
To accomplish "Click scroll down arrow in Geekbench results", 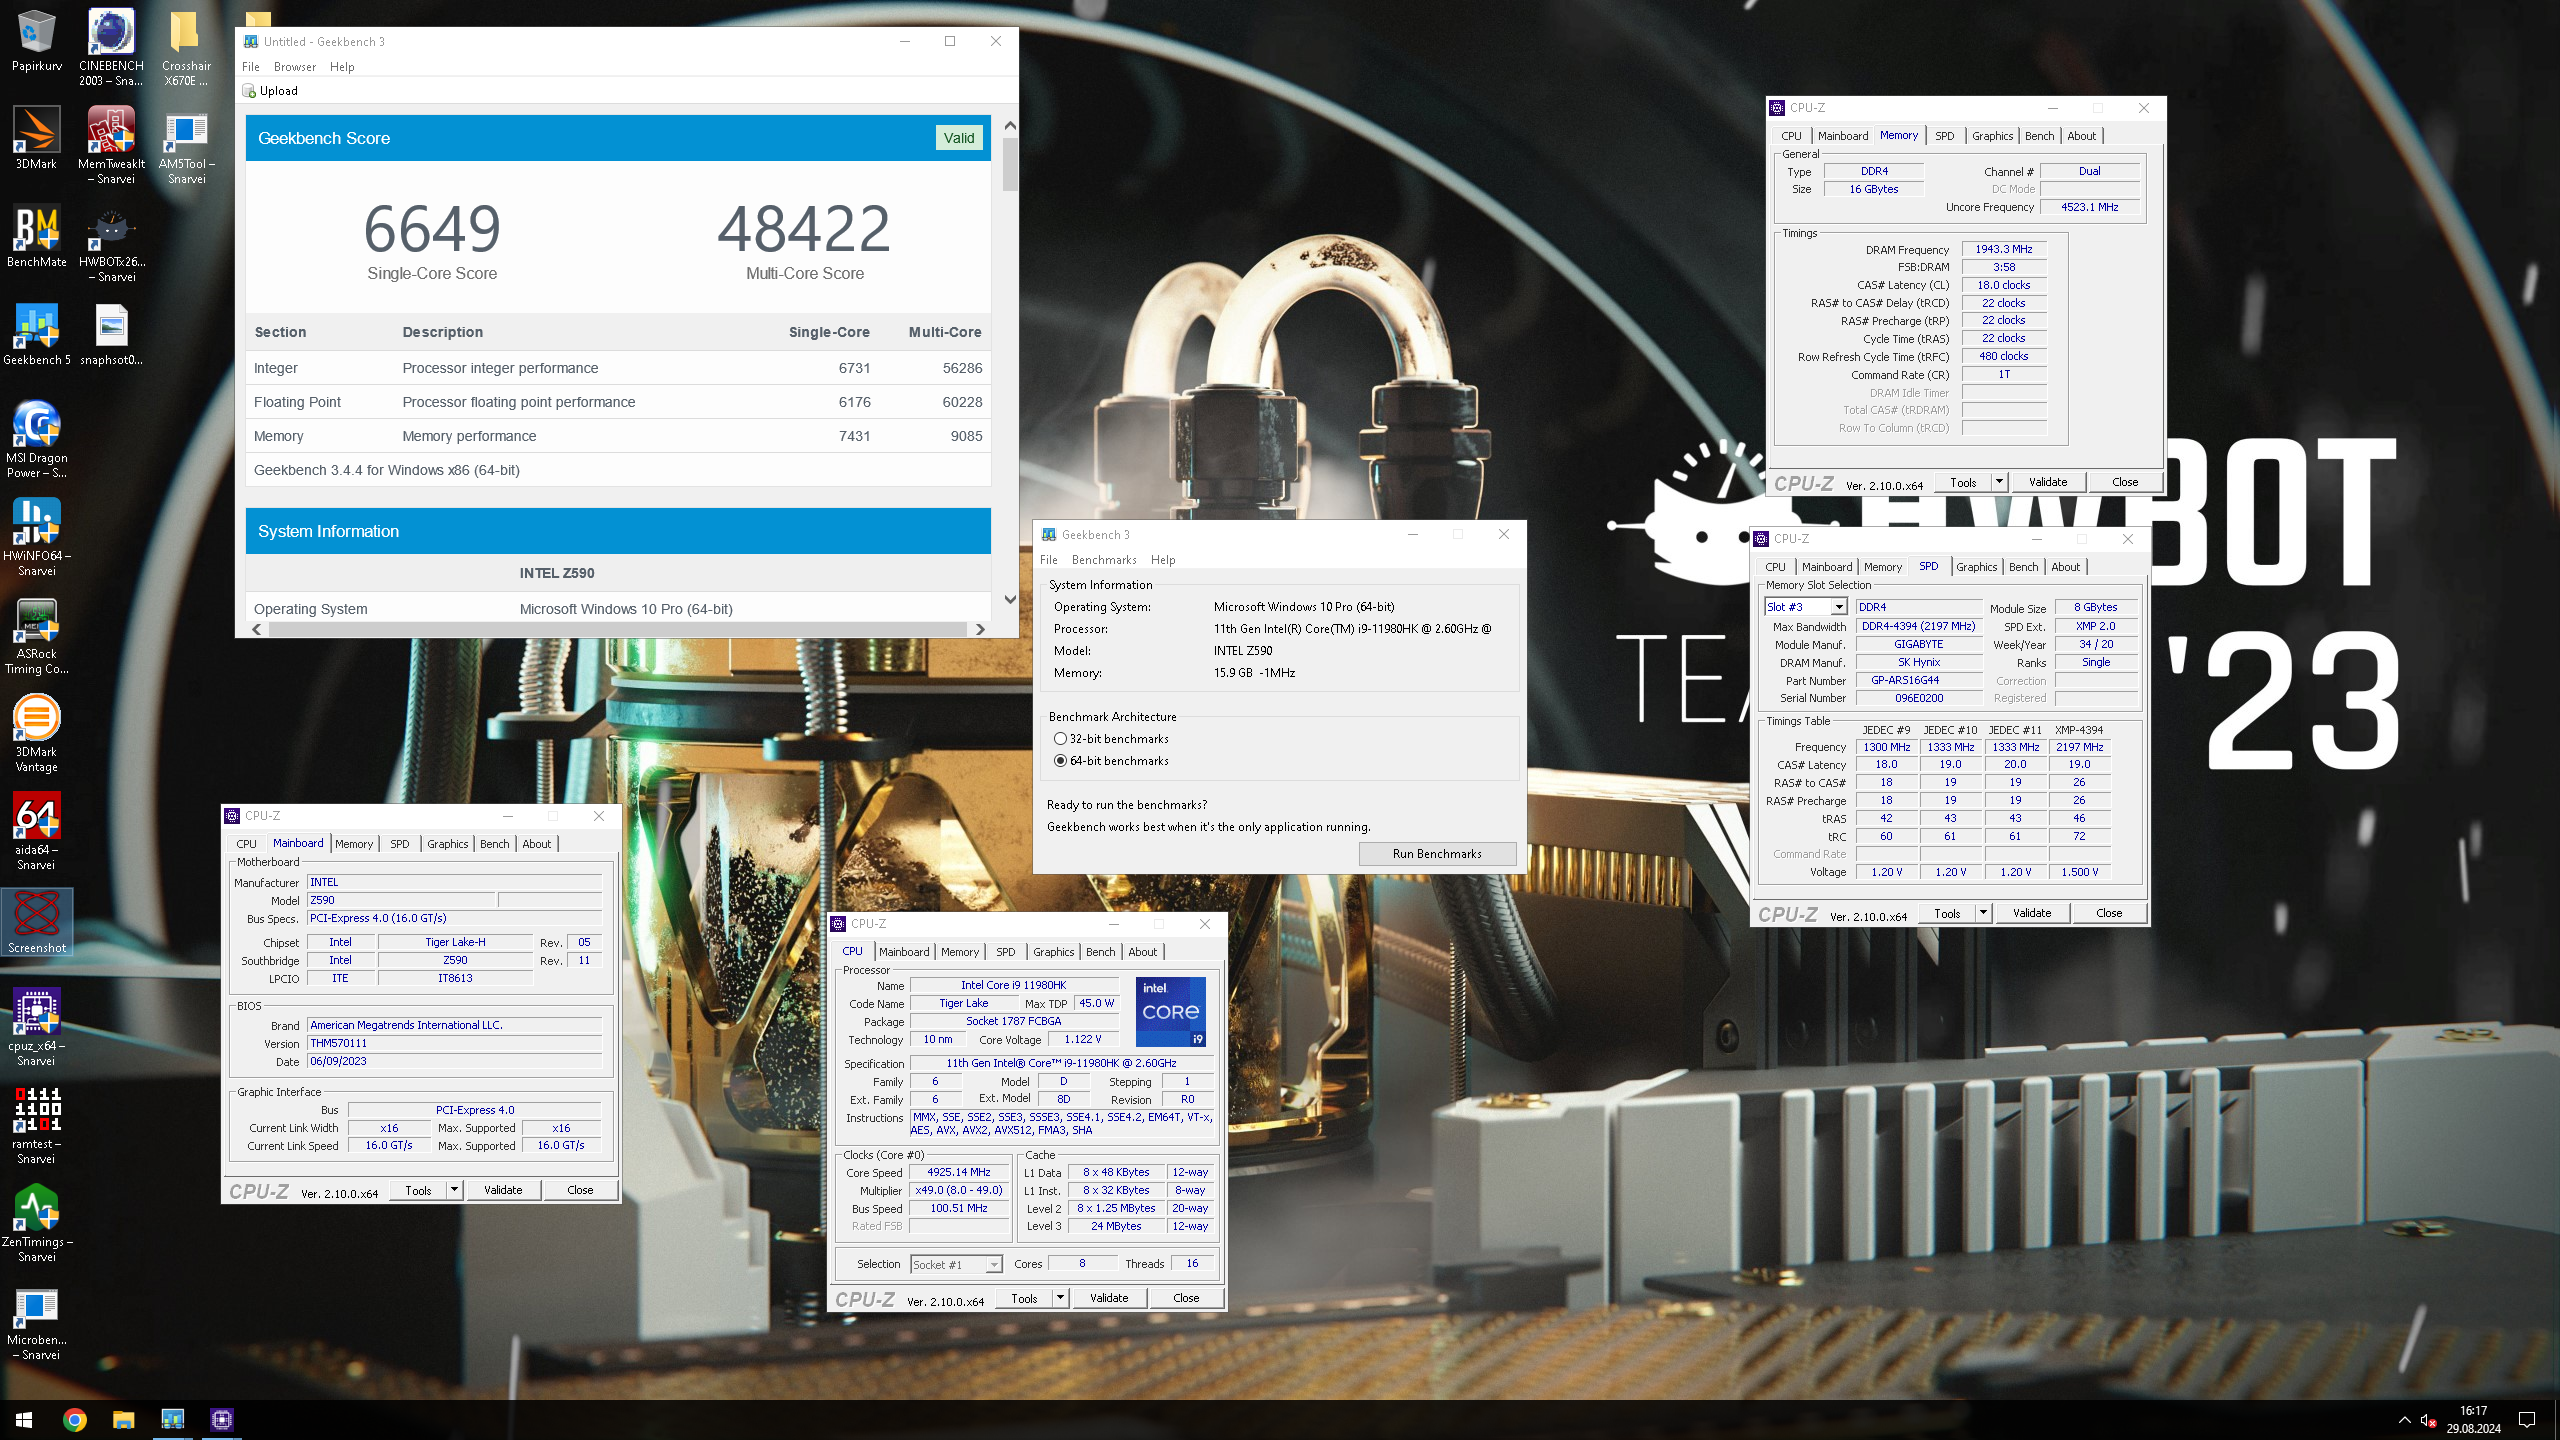I will tap(1010, 600).
